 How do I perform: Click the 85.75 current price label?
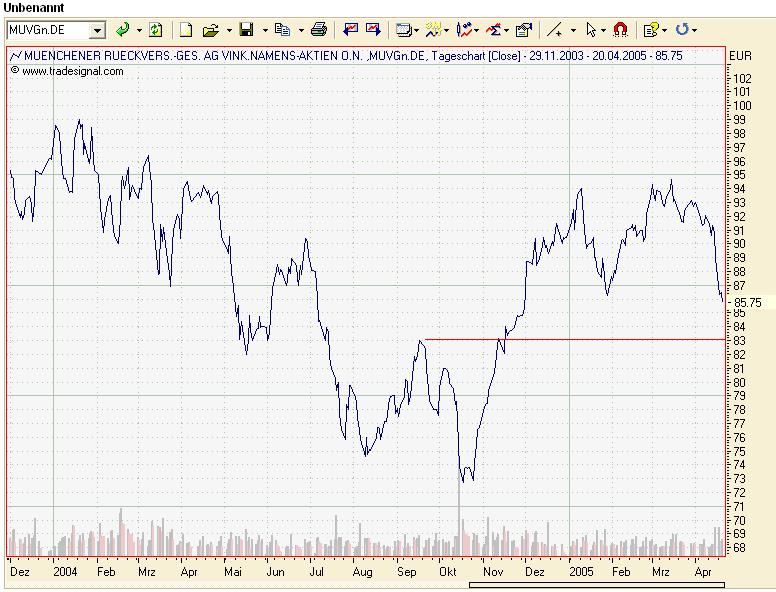tap(748, 303)
